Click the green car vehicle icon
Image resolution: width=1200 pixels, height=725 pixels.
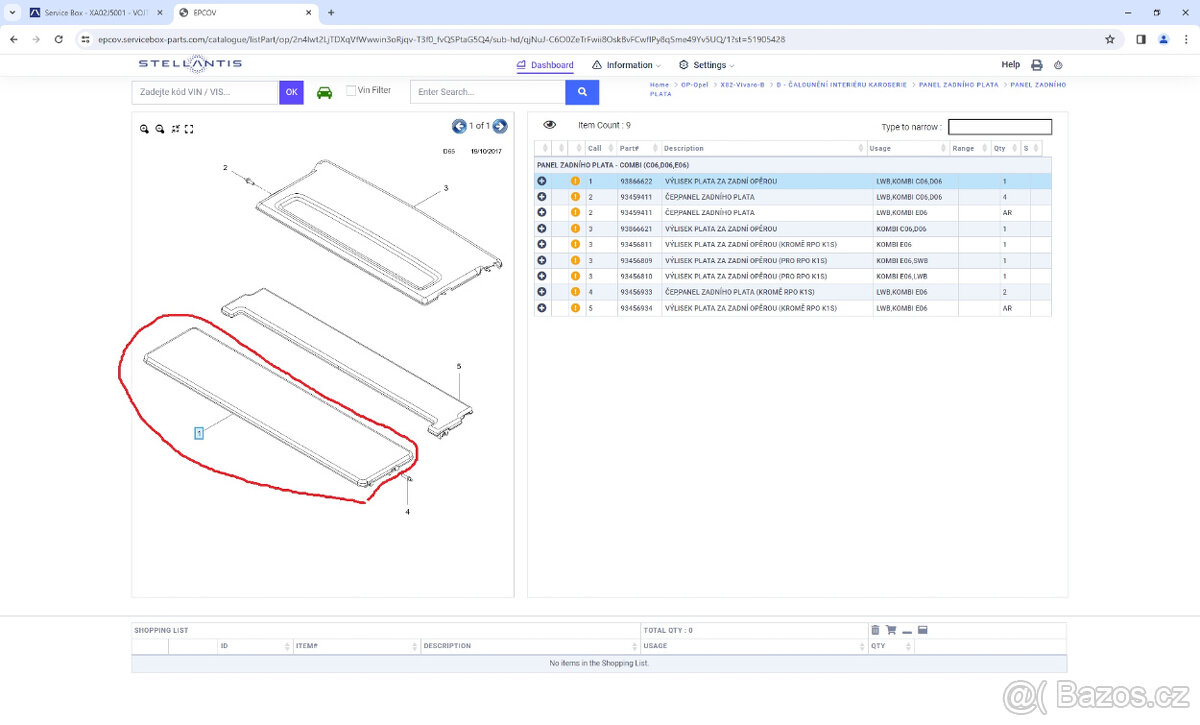(x=324, y=92)
